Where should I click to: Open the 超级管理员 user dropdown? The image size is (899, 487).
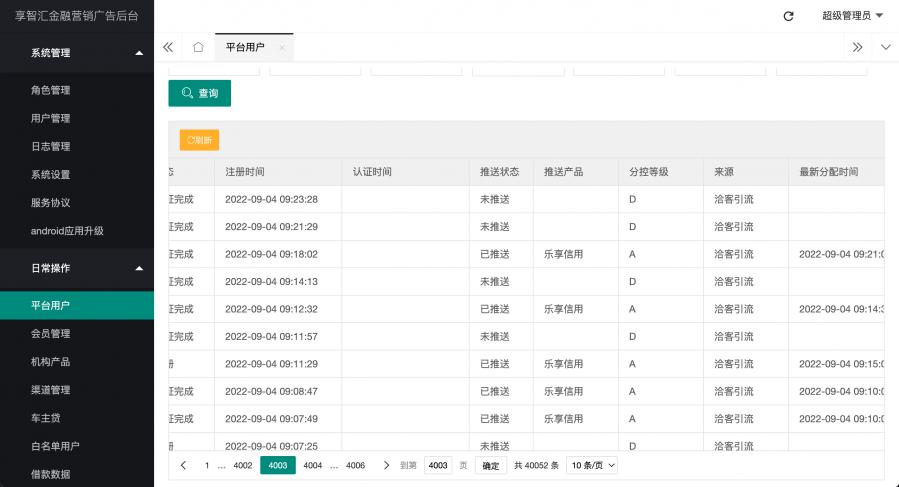coord(852,16)
